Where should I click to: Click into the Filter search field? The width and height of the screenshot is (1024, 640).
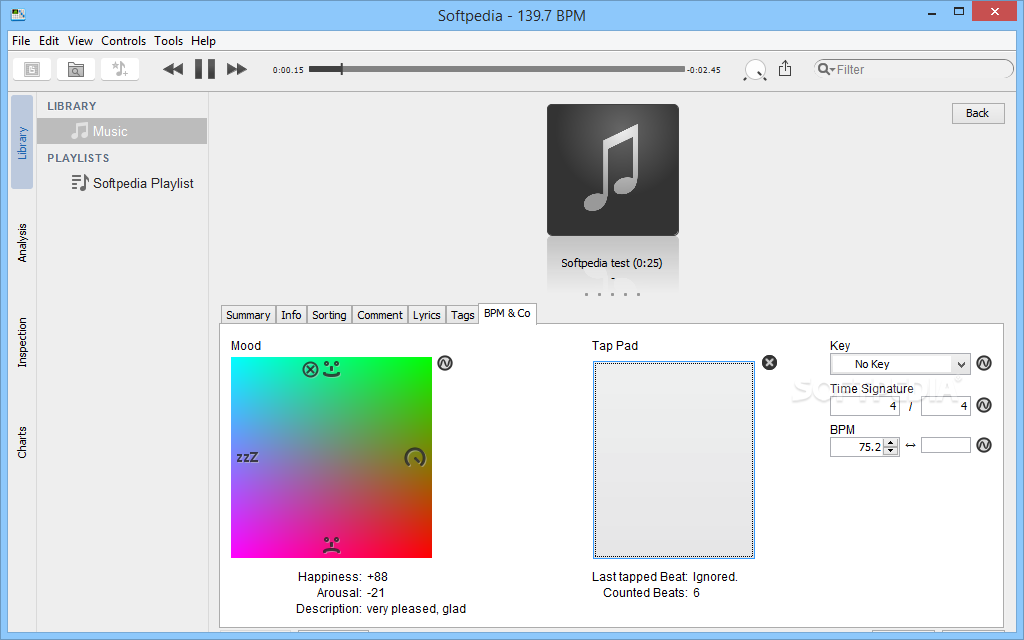coord(914,69)
